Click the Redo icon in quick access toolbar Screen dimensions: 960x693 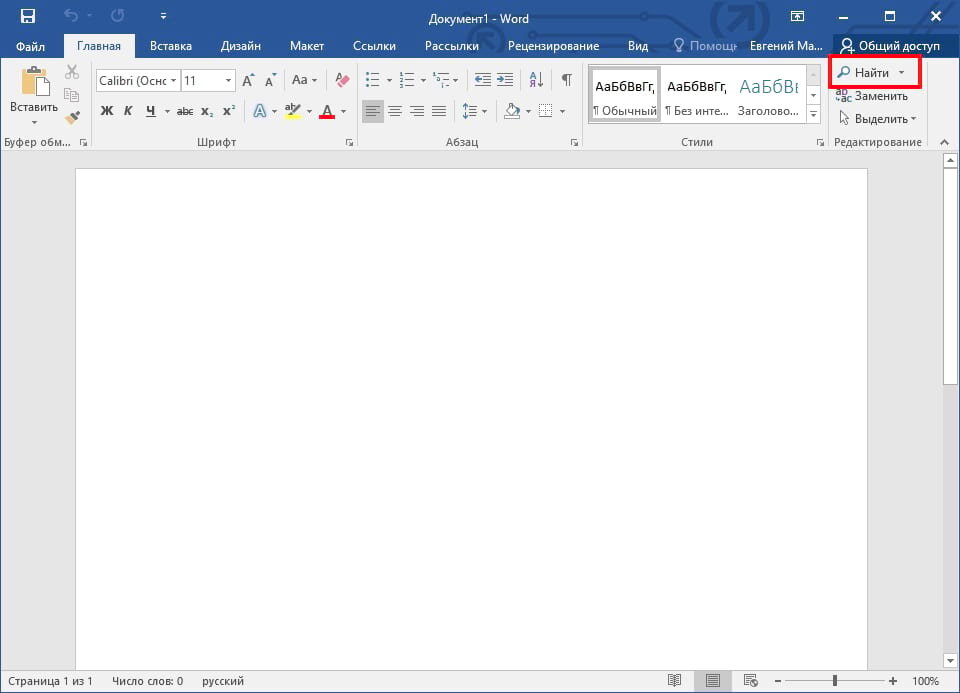pos(118,15)
